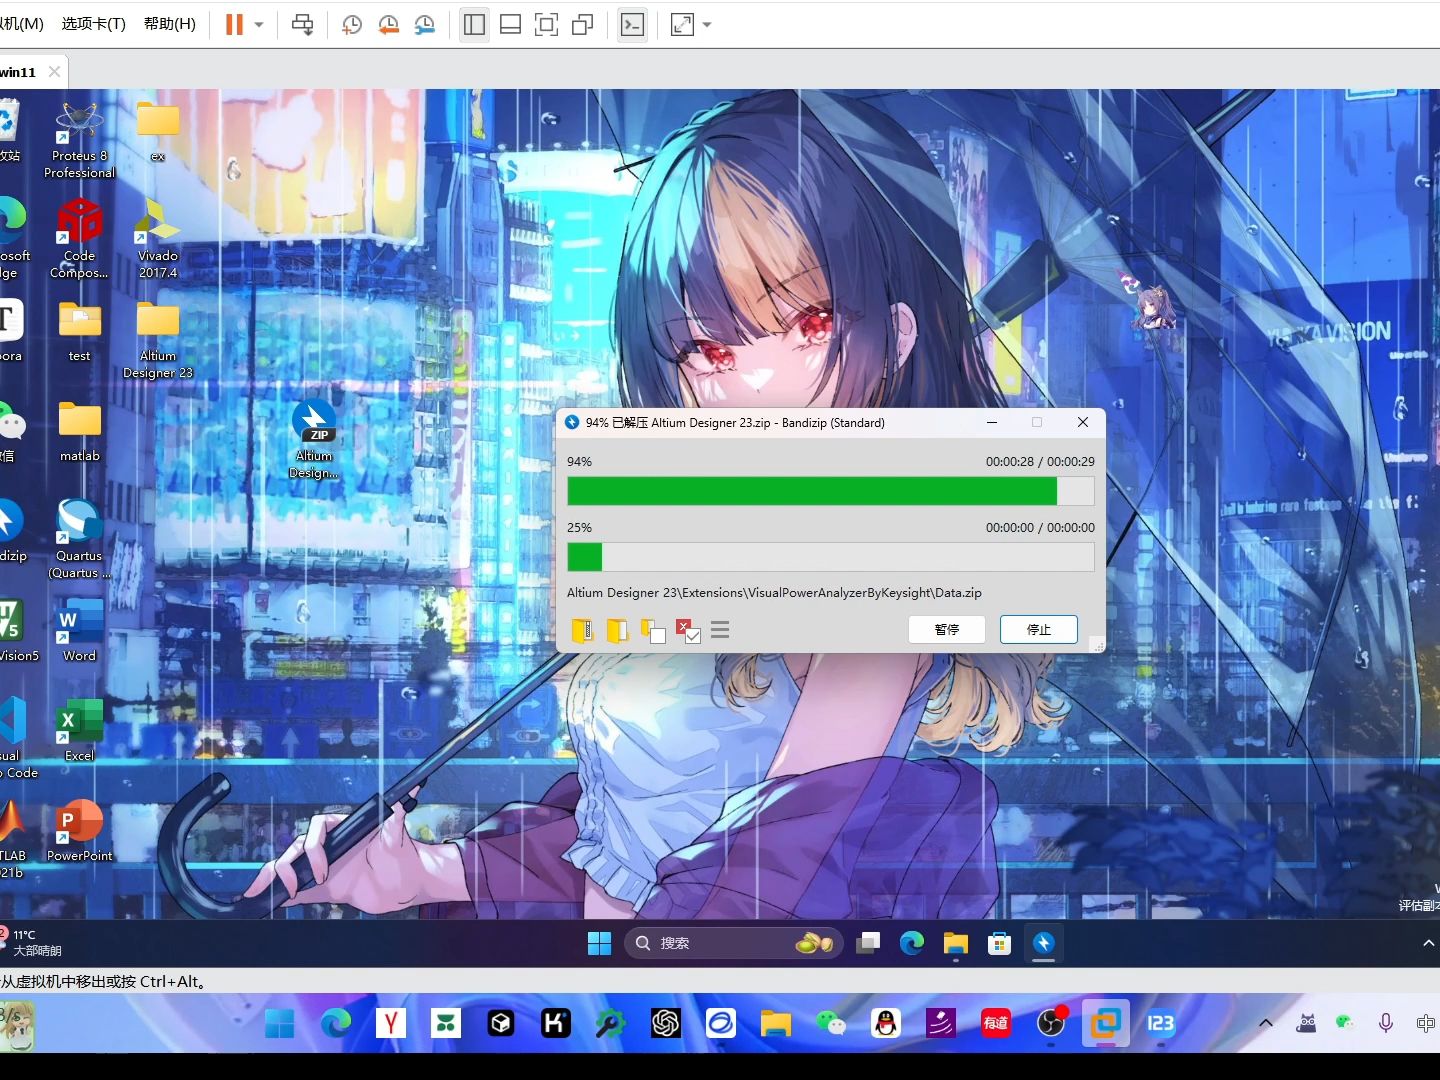
Task: Toggle the VM thumbnail bar view
Action: 510,24
